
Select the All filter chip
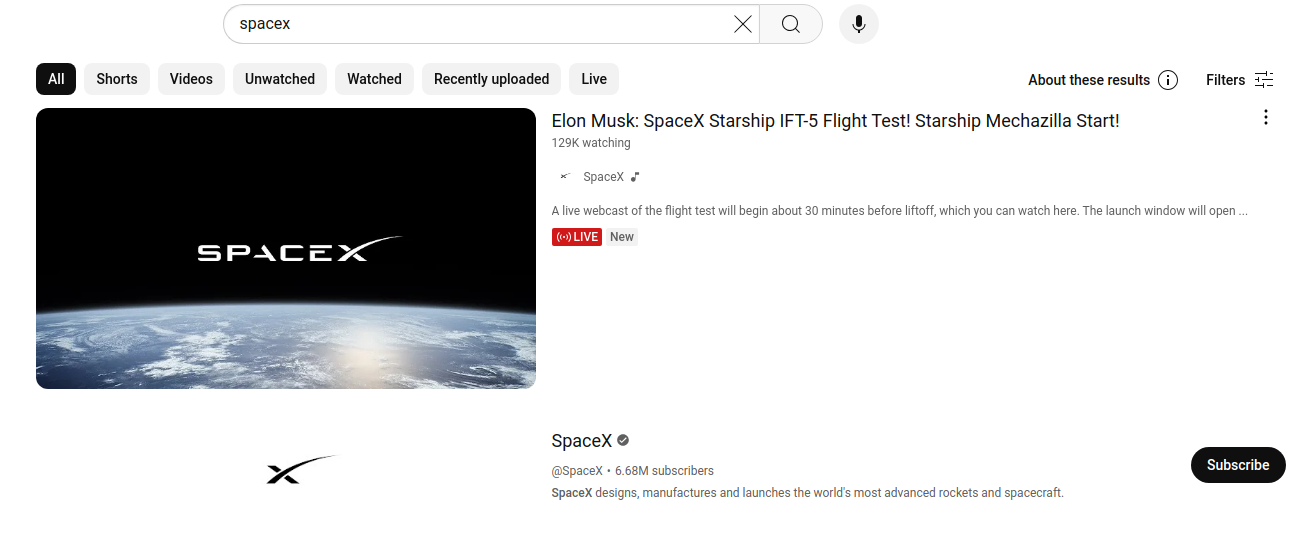coord(56,79)
